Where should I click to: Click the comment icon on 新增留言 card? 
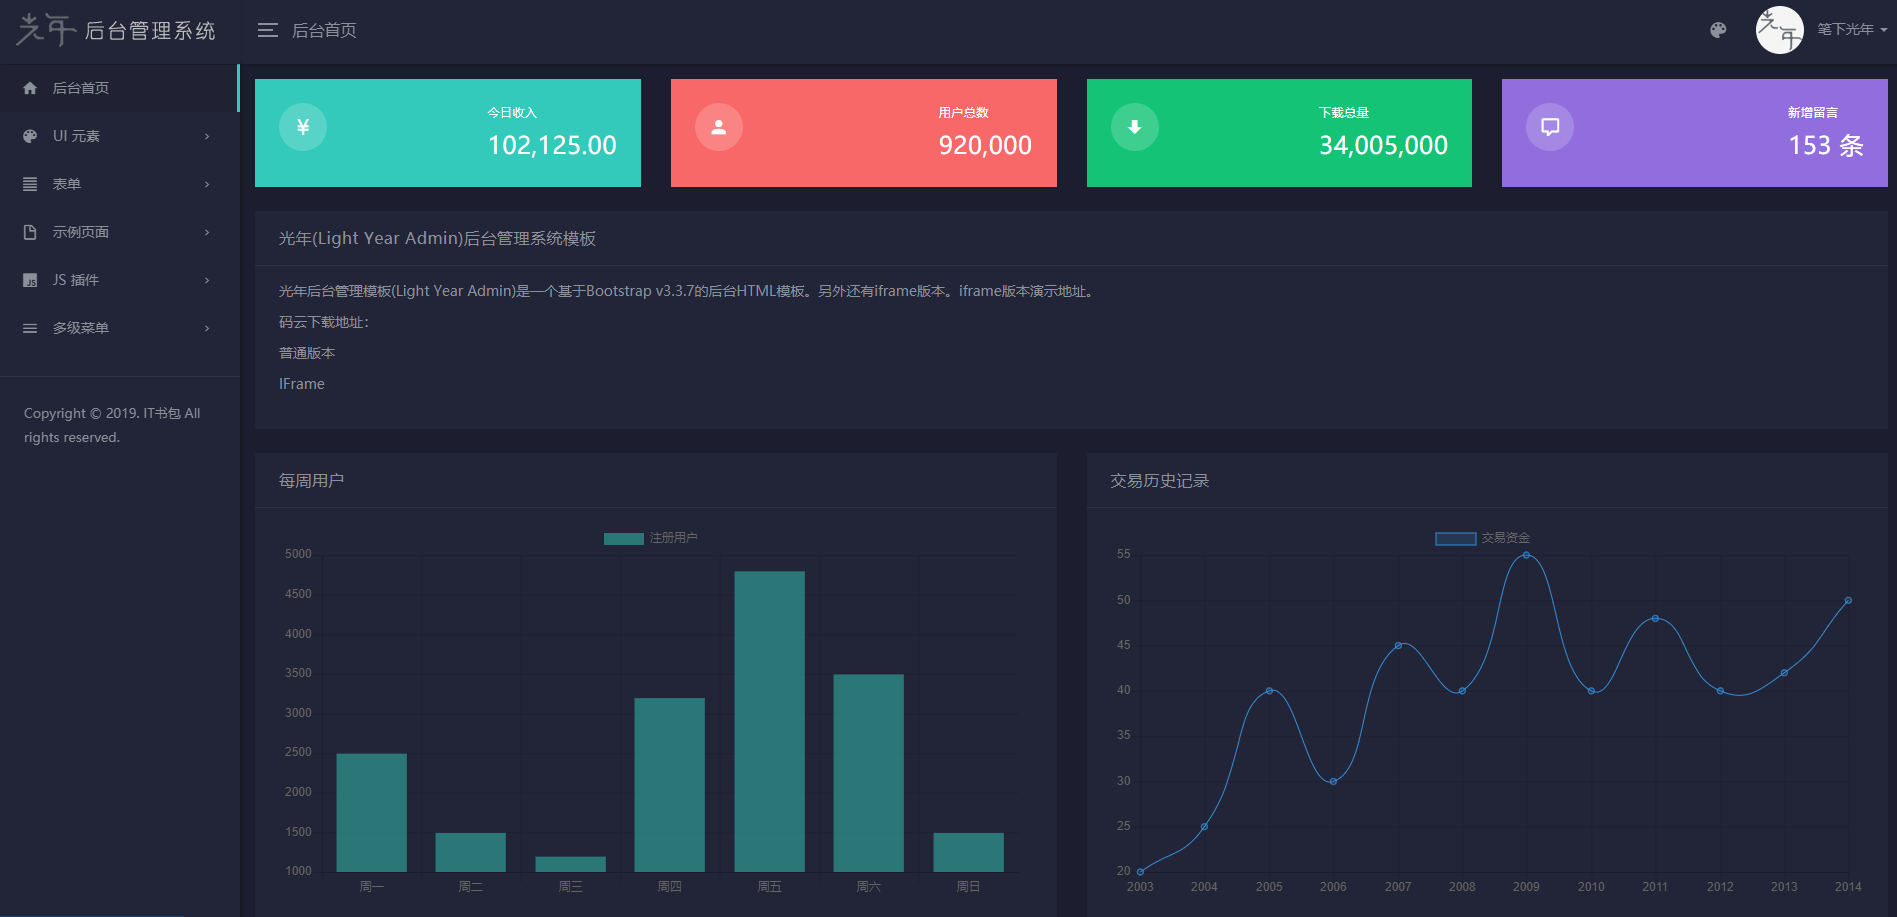[x=1550, y=127]
